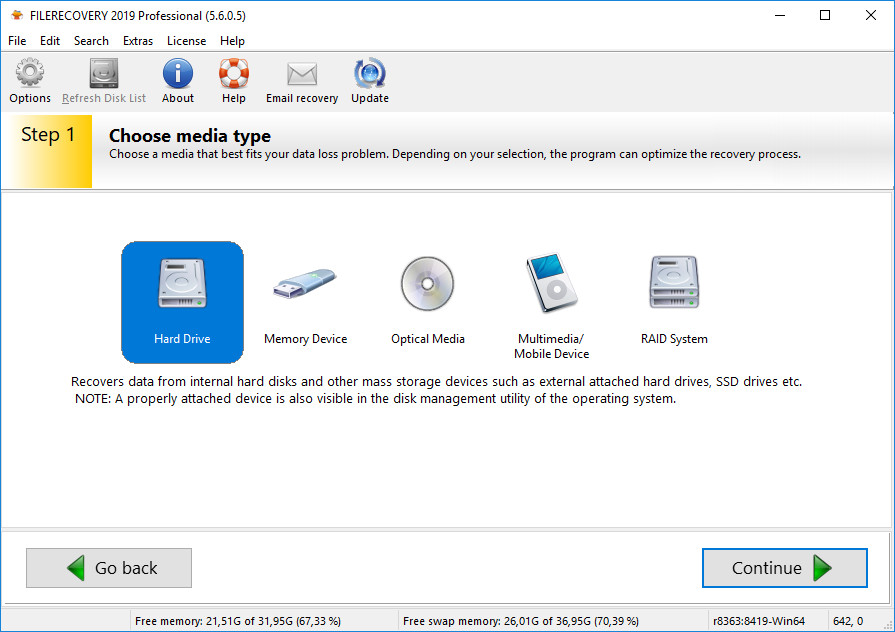Click the window resize grip in status bar
895x632 pixels.
[x=888, y=626]
